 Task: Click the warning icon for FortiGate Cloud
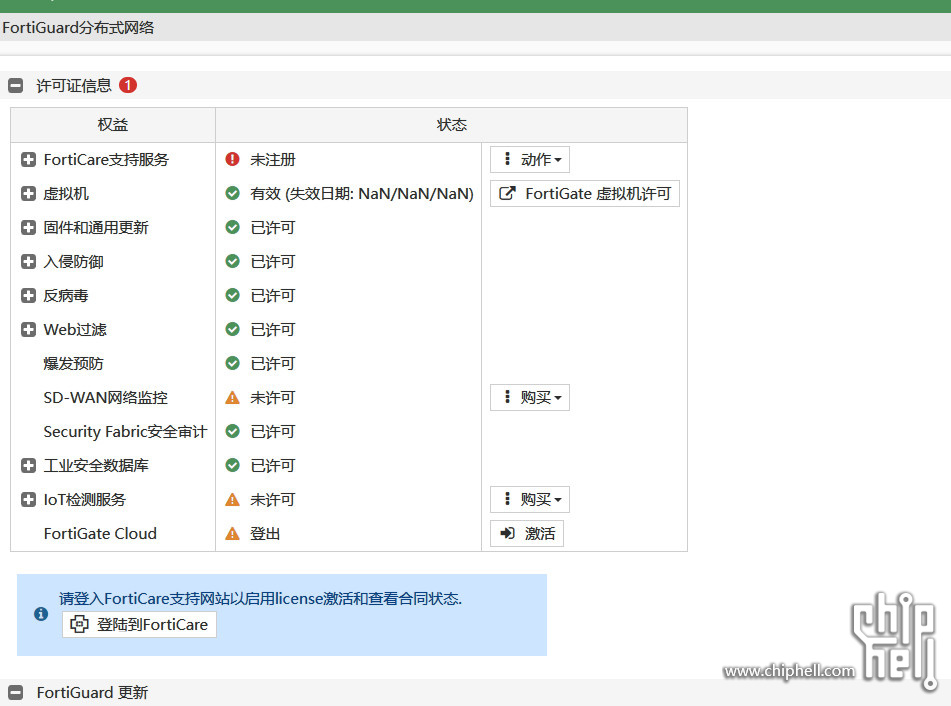(232, 533)
